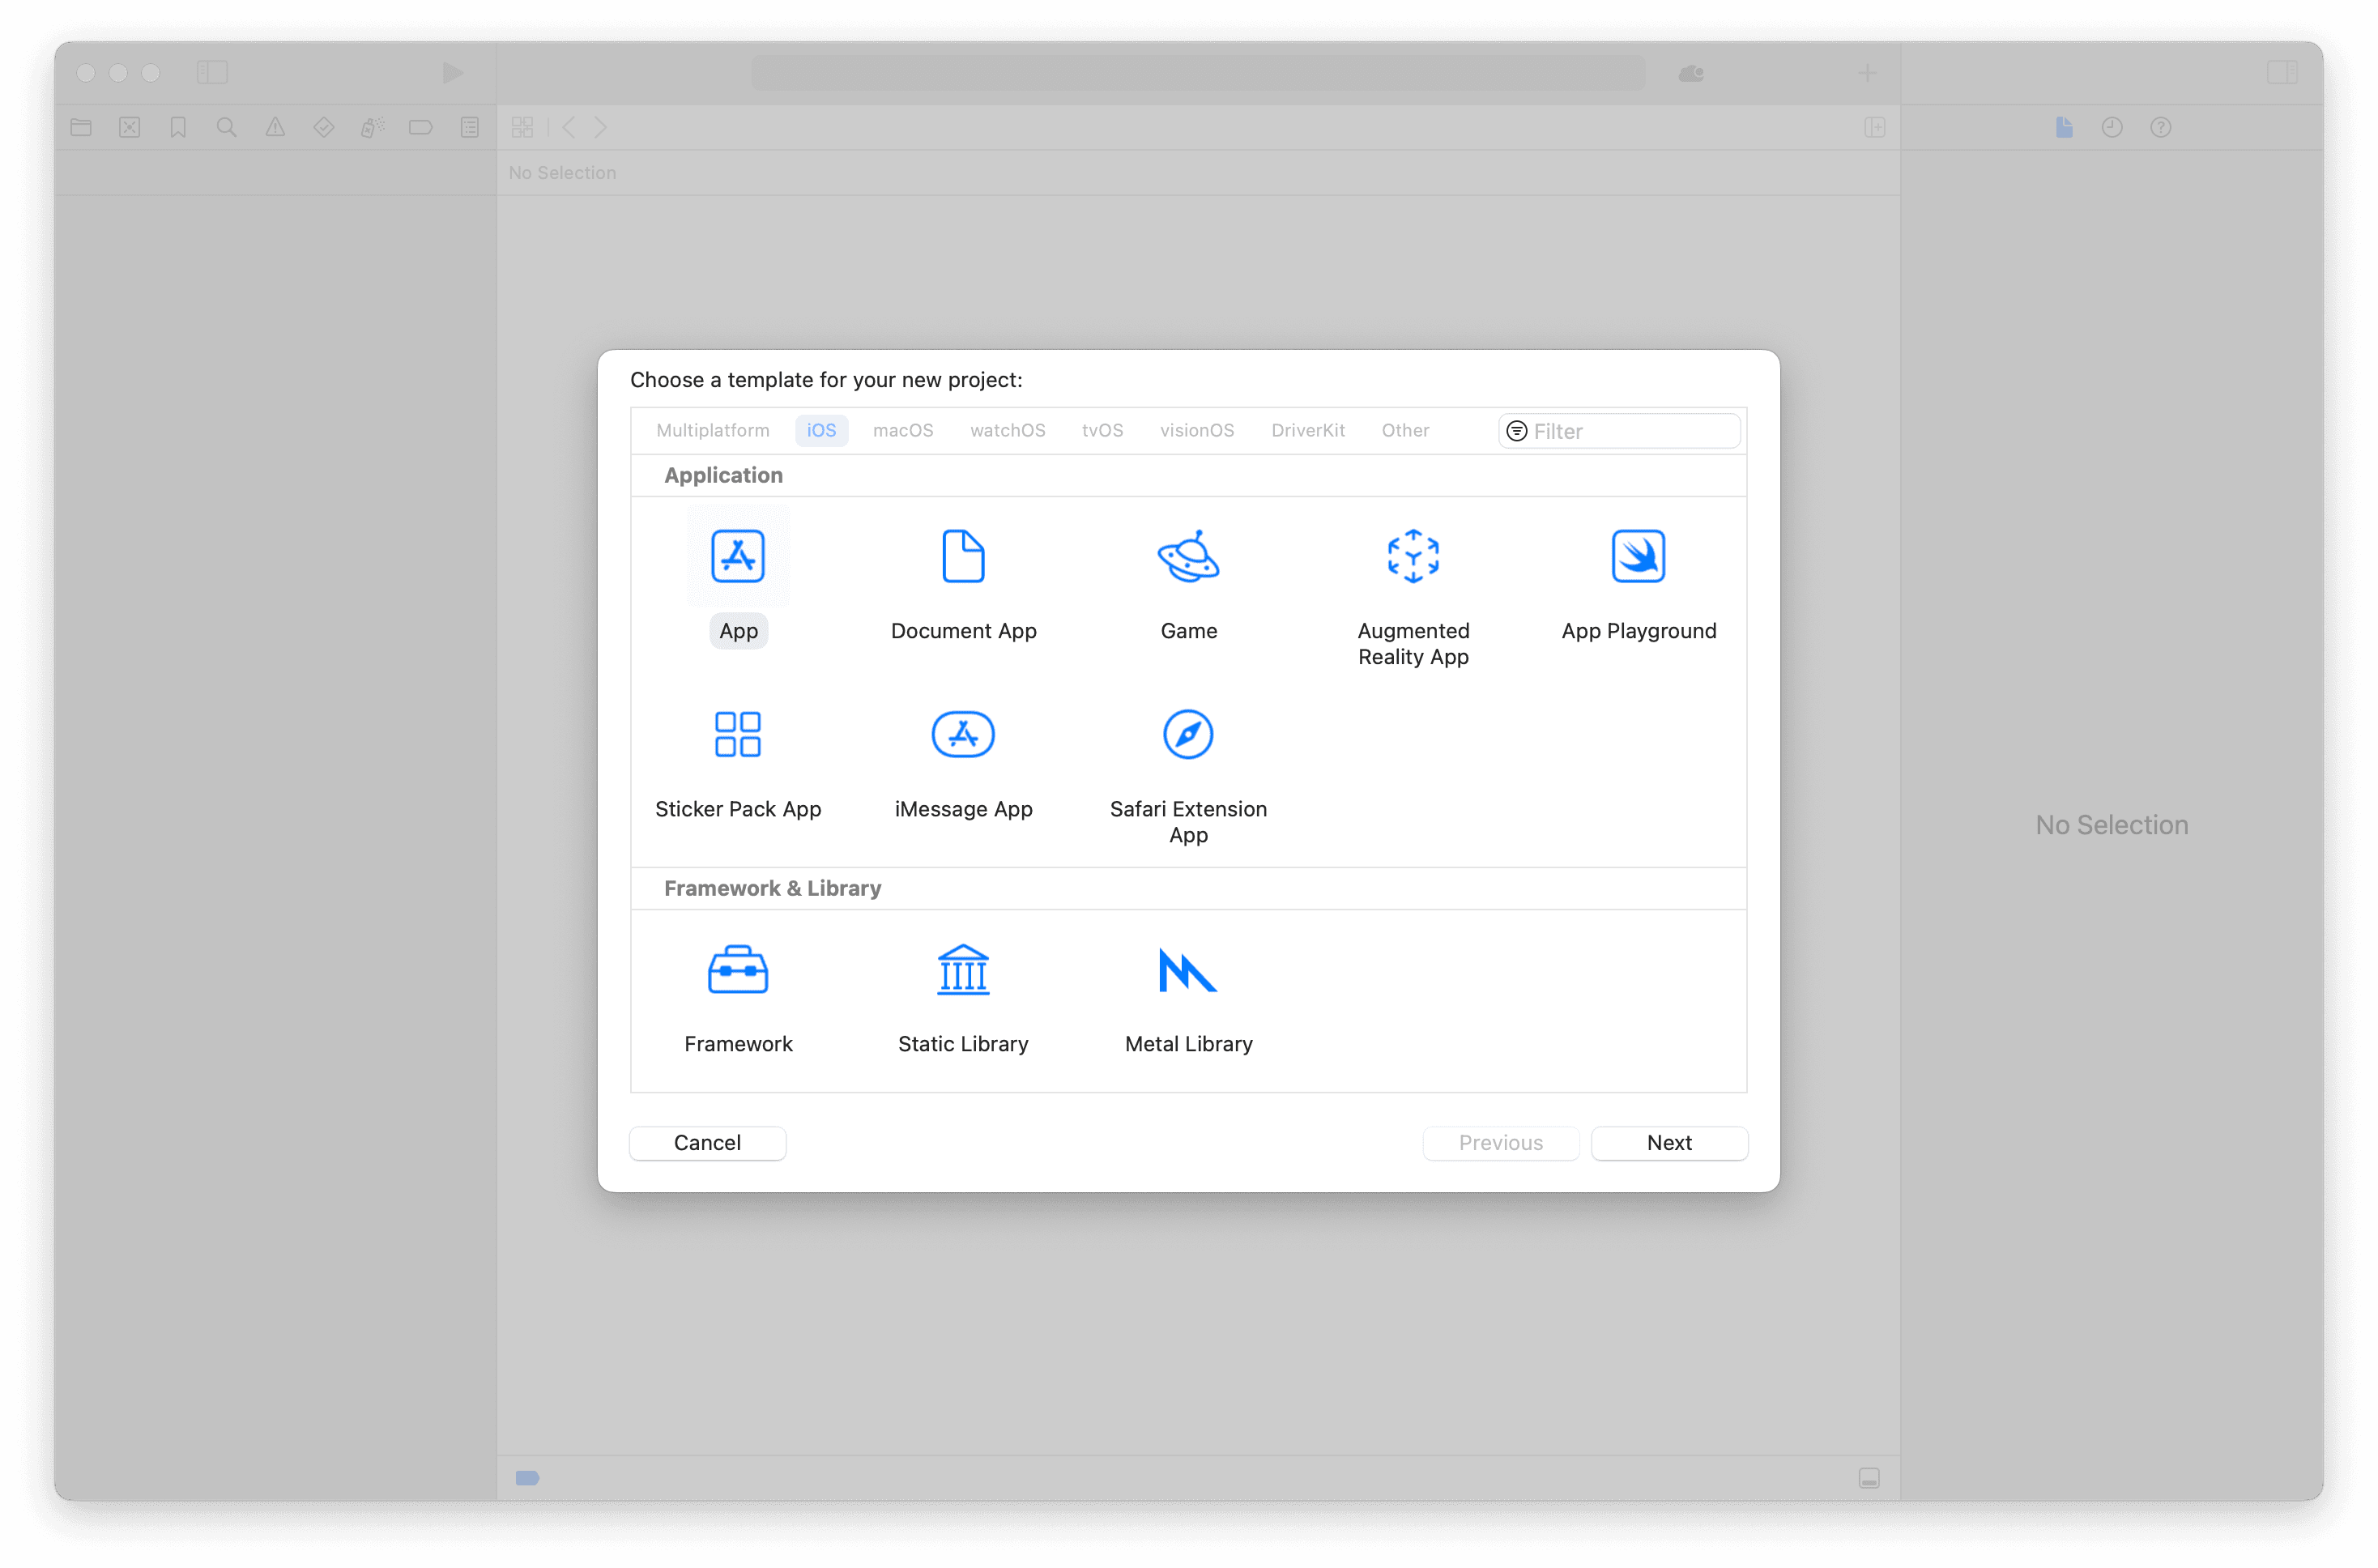
Task: Select the App template icon
Action: (738, 556)
